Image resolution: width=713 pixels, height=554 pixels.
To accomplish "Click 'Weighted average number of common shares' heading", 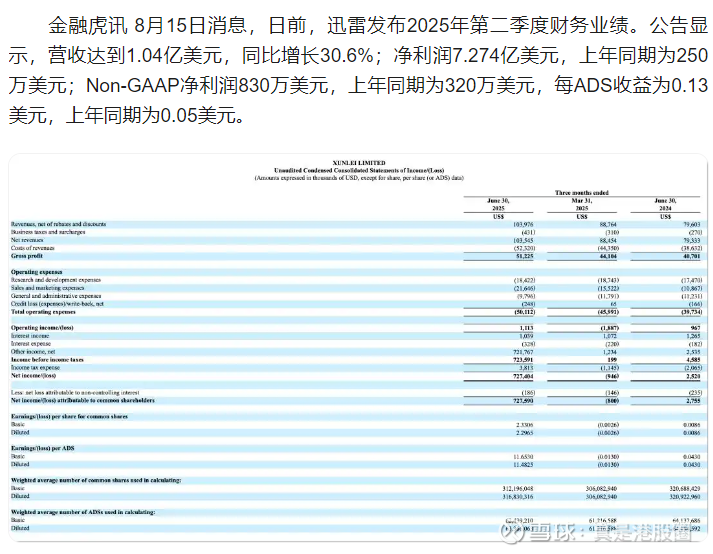I will [x=96, y=480].
